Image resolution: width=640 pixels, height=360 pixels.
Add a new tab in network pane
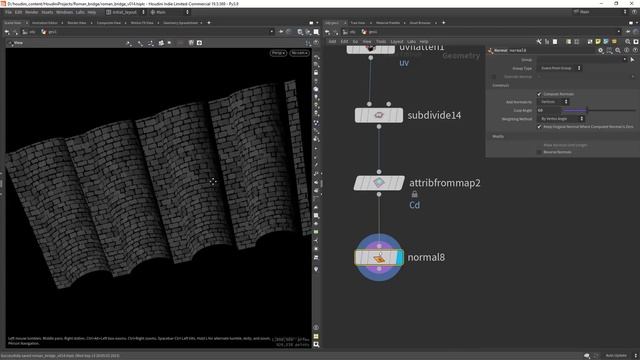coord(444,23)
